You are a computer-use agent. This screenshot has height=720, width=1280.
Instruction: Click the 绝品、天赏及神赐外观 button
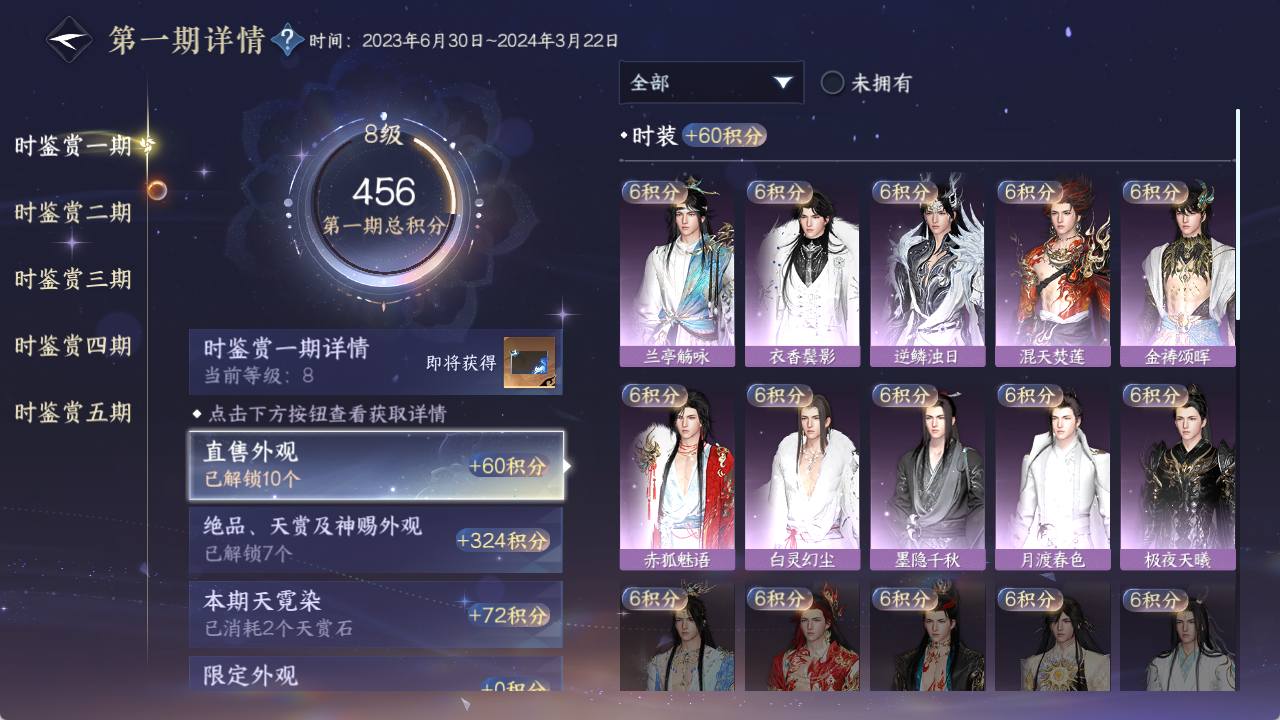click(x=376, y=540)
